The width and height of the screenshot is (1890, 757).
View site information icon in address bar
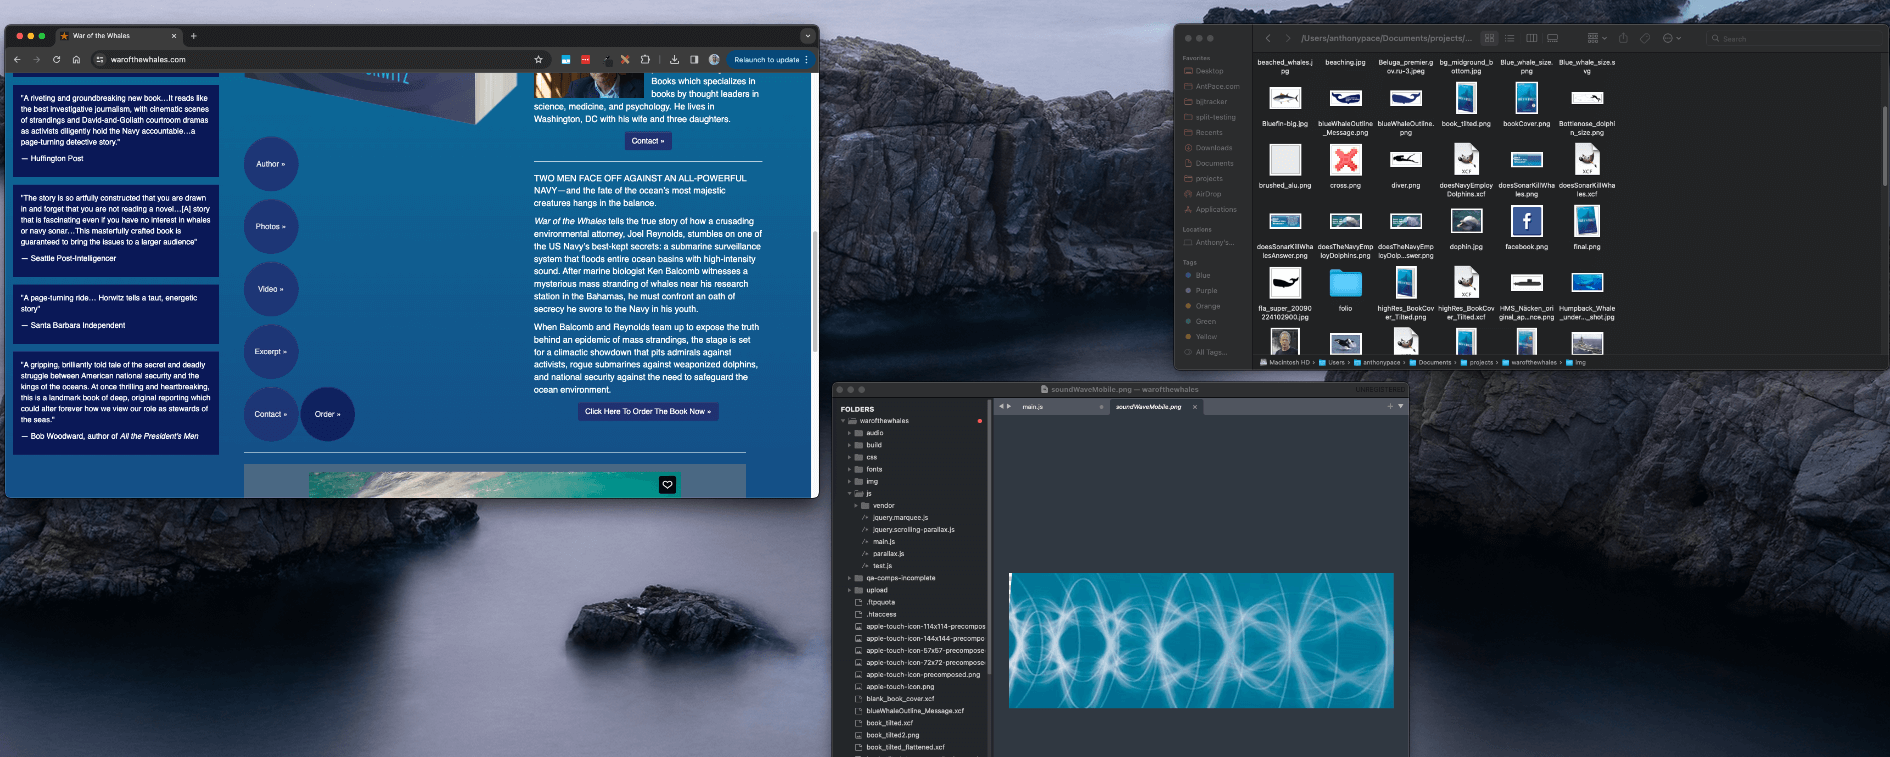100,59
